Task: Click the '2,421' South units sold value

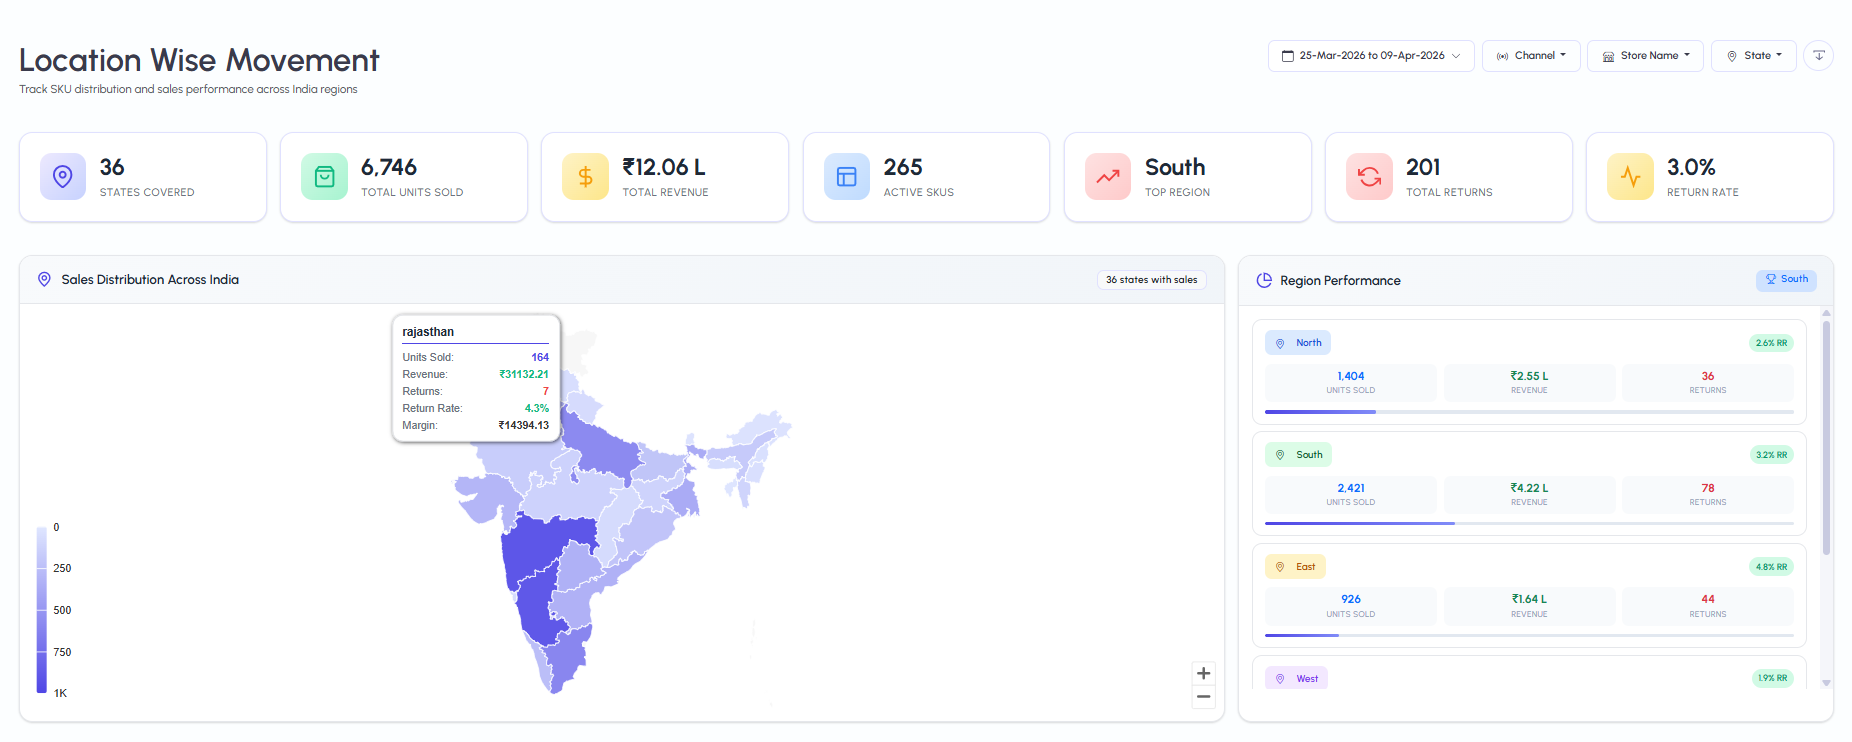Action: pos(1351,488)
